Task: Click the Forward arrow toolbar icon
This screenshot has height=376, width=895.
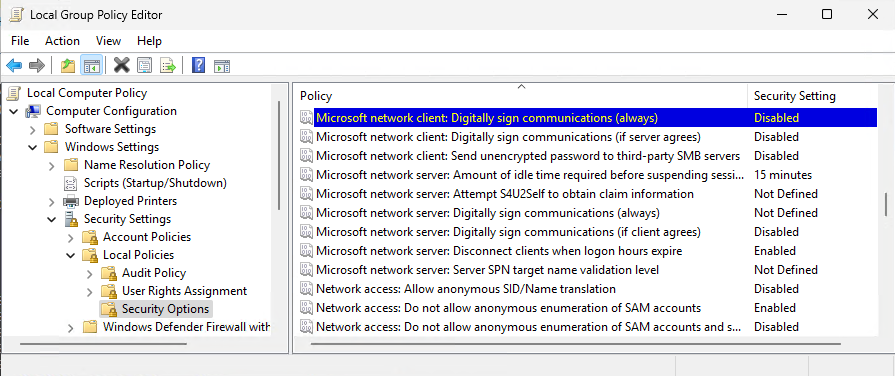Action: [37, 66]
